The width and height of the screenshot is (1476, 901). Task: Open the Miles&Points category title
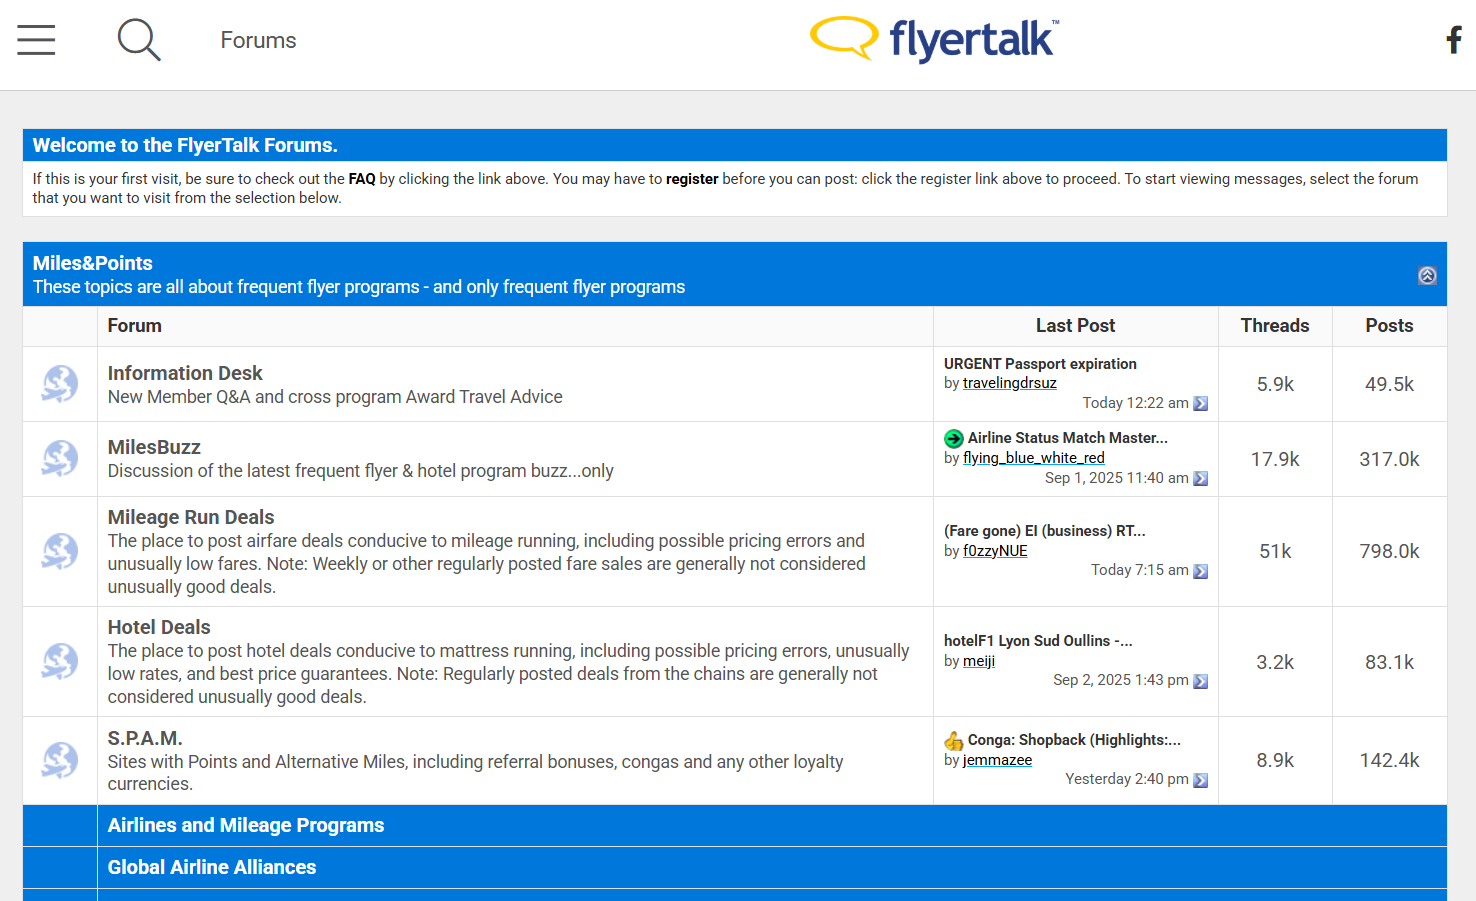[93, 263]
